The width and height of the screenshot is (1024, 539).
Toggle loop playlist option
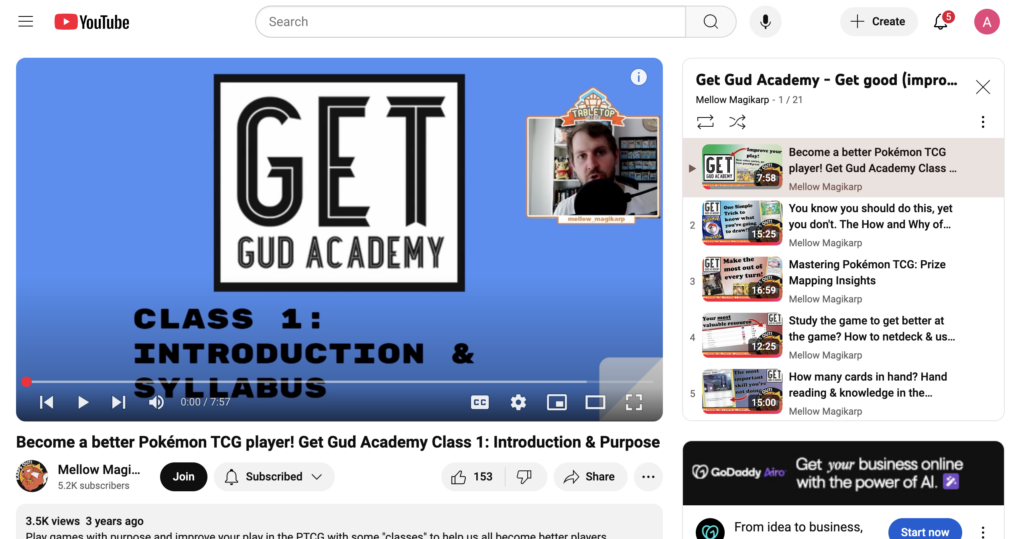pyautogui.click(x=705, y=122)
